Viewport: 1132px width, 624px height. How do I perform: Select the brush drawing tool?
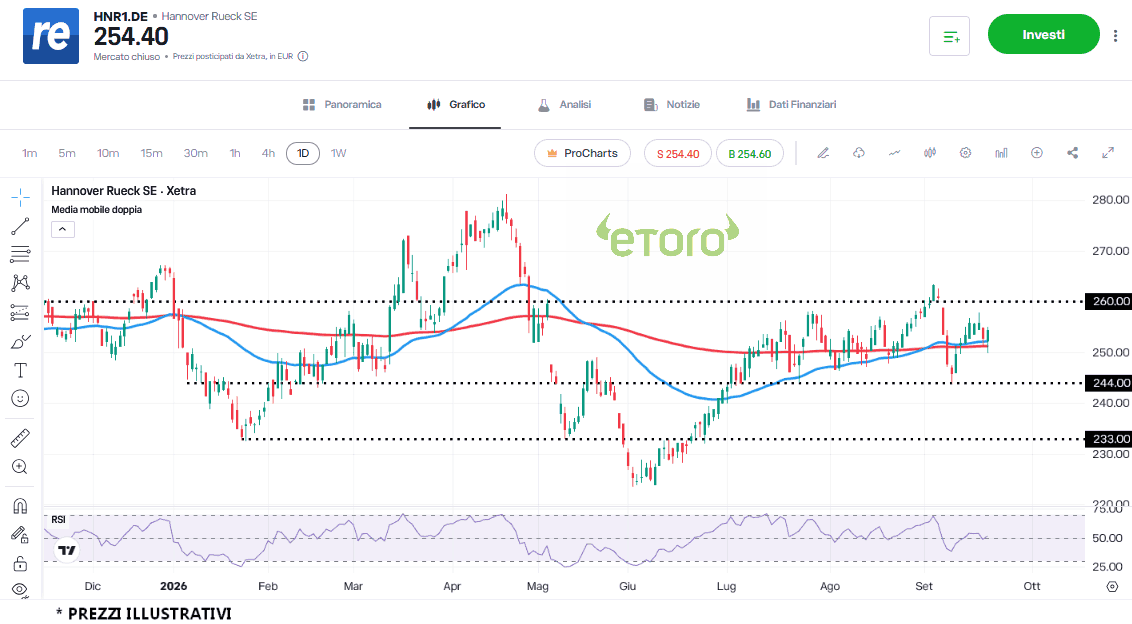click(20, 342)
